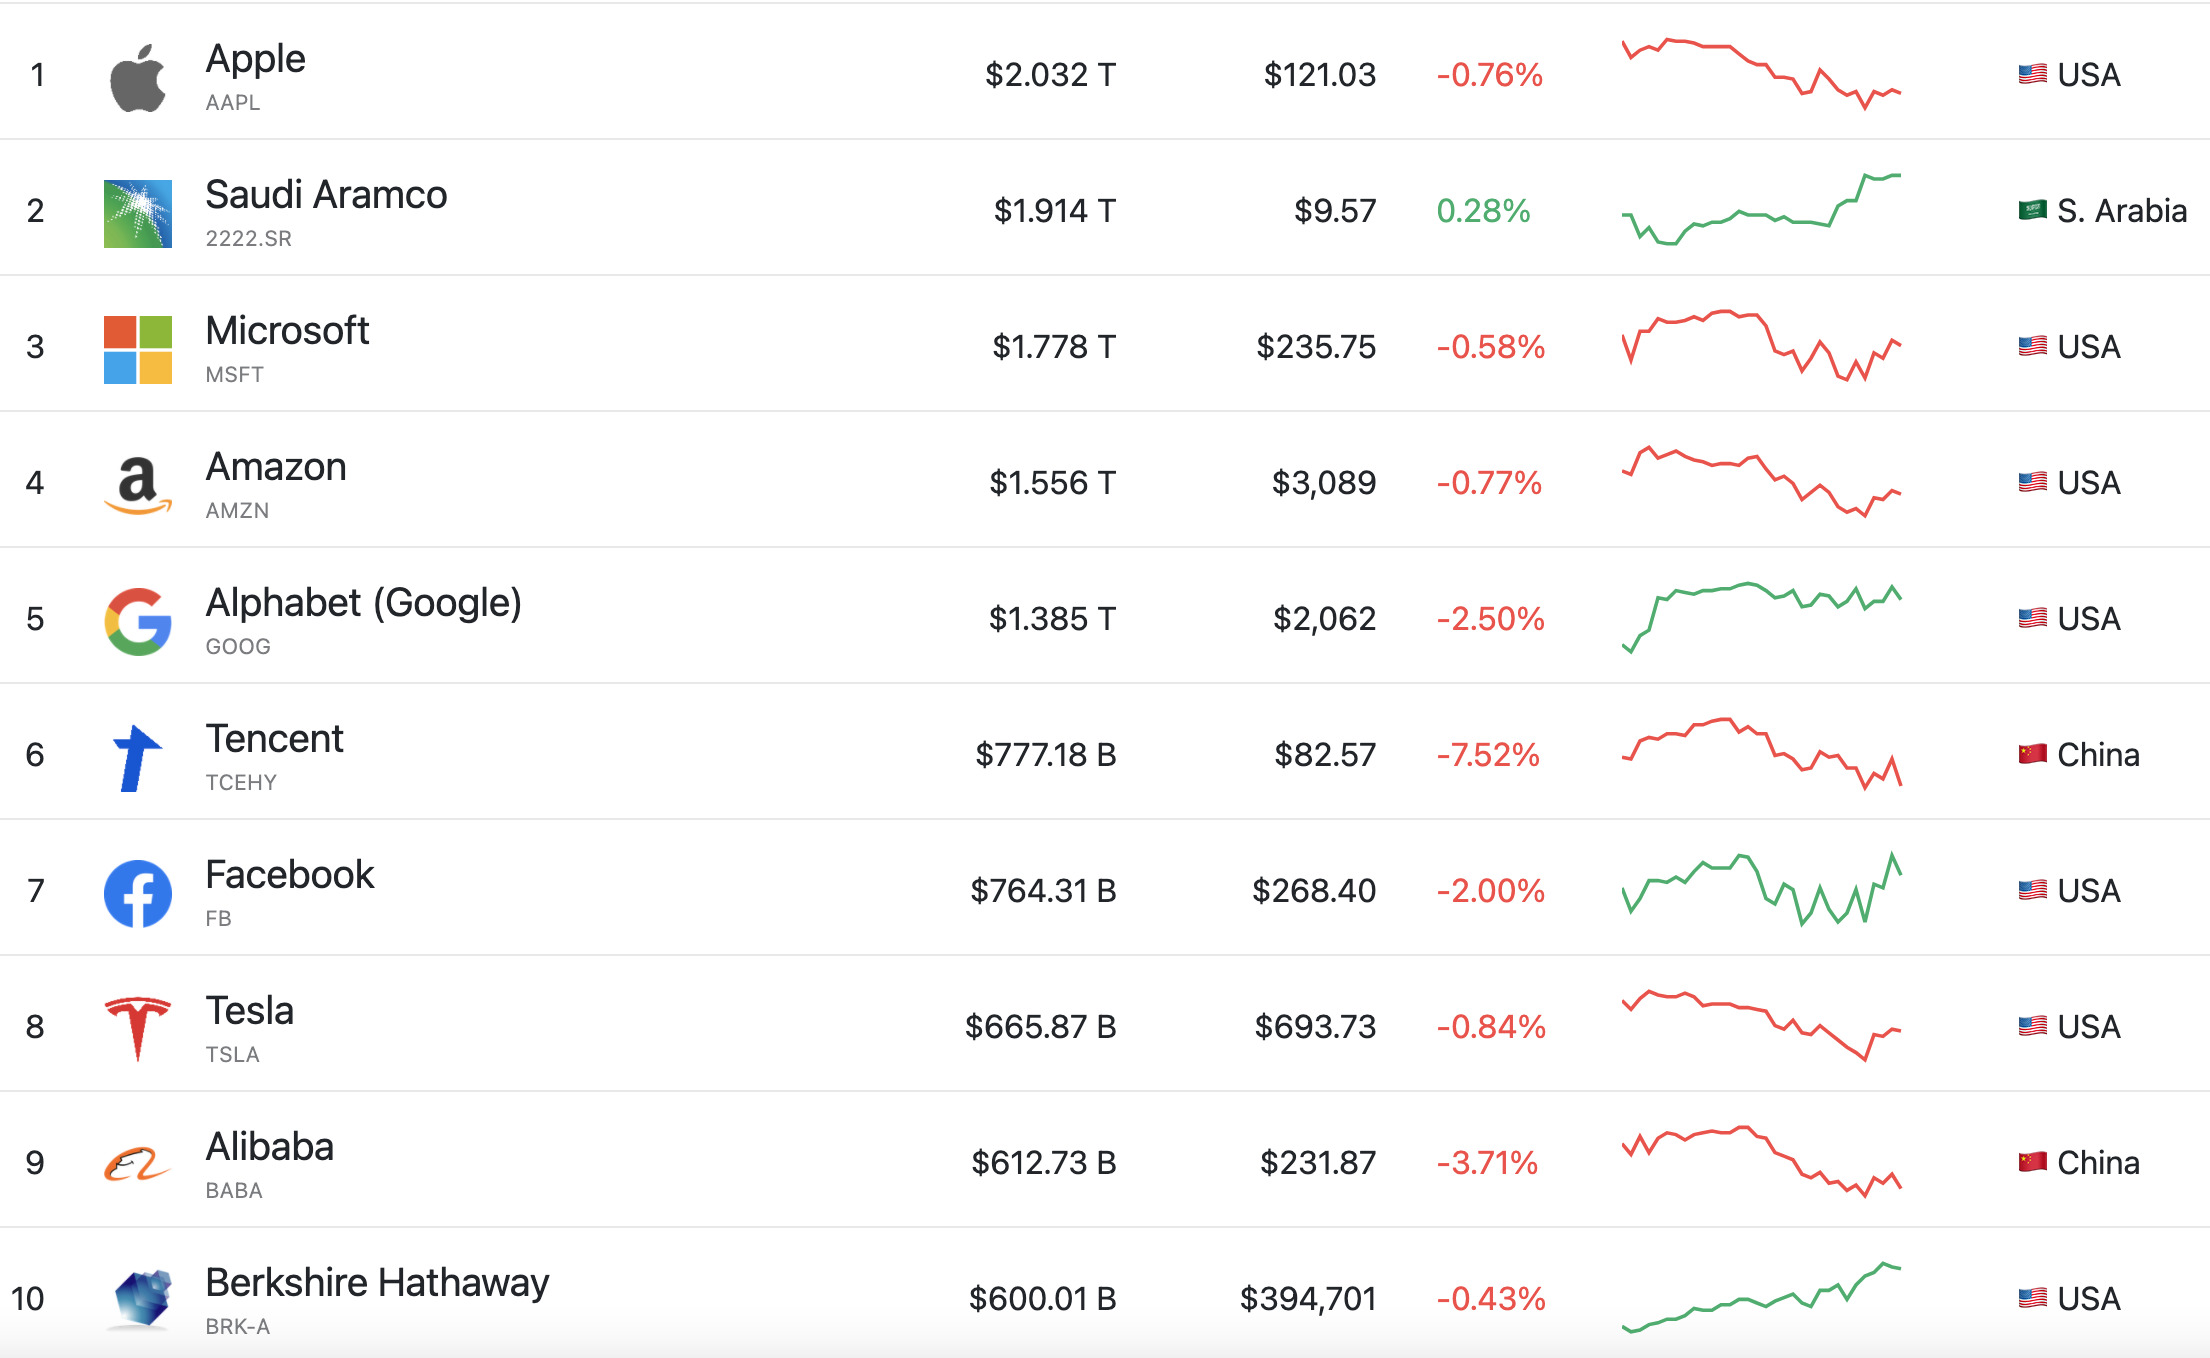Viewport: 2210px width, 1358px height.
Task: Click the USA flag in Apple row
Action: (x=2032, y=75)
